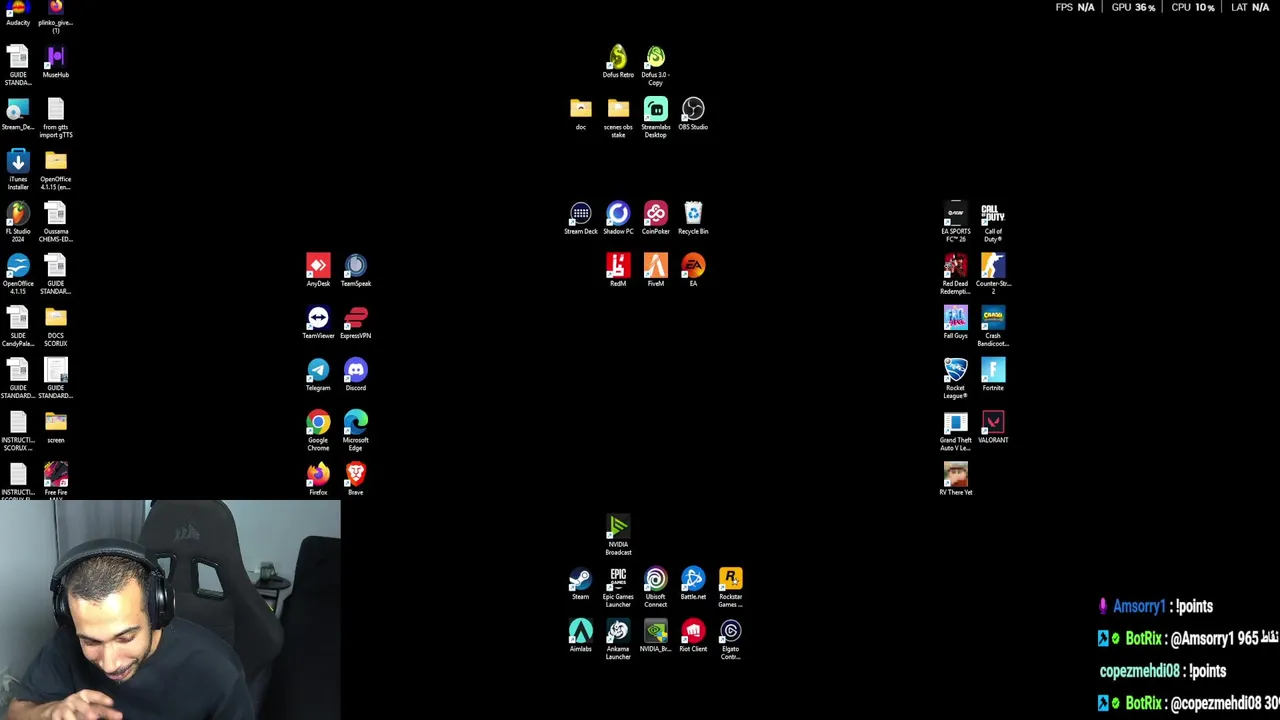Open the Oussama CHEMS-ED… document
Viewport: 1280px width, 720px height.
click(56, 223)
